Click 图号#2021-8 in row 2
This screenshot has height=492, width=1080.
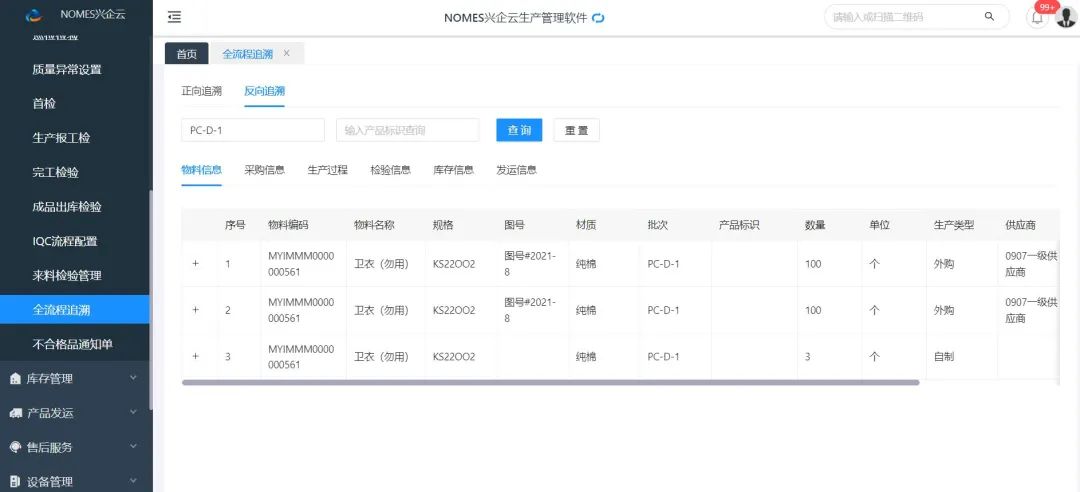point(530,310)
